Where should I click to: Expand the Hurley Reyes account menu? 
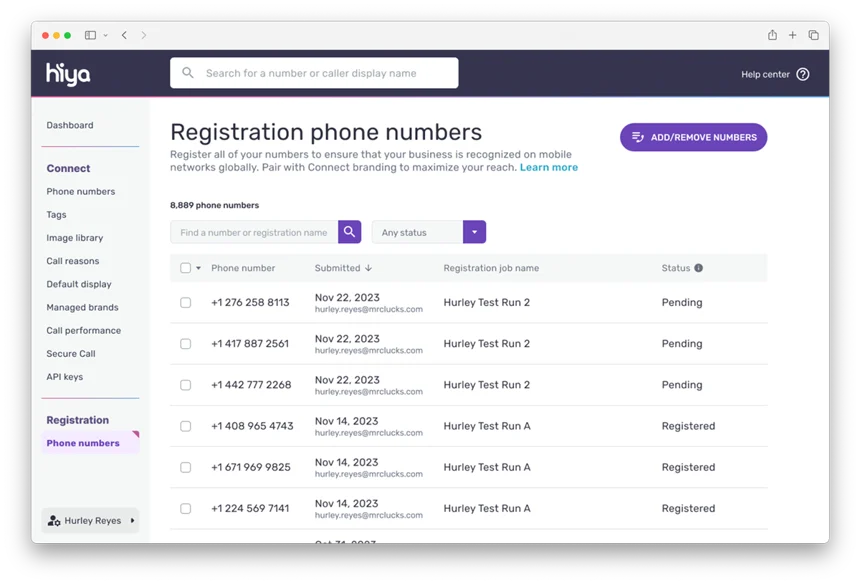[131, 520]
